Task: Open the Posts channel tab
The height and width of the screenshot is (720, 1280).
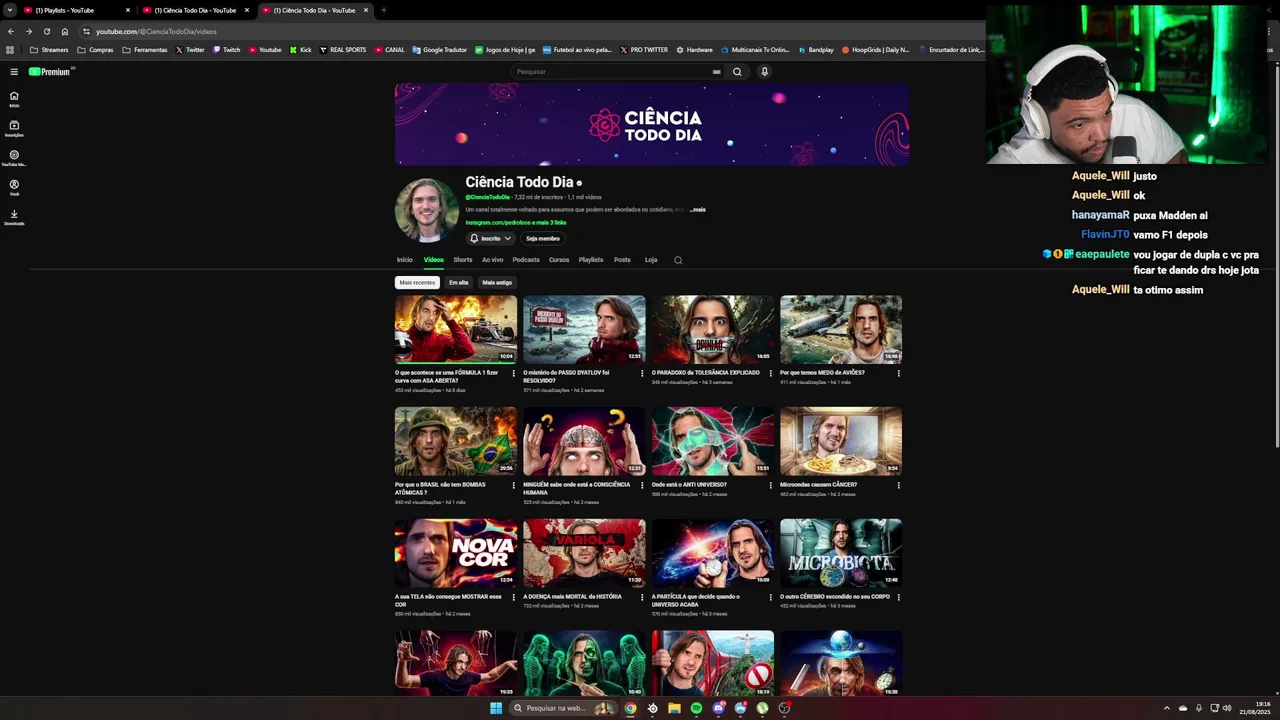Action: (x=622, y=260)
